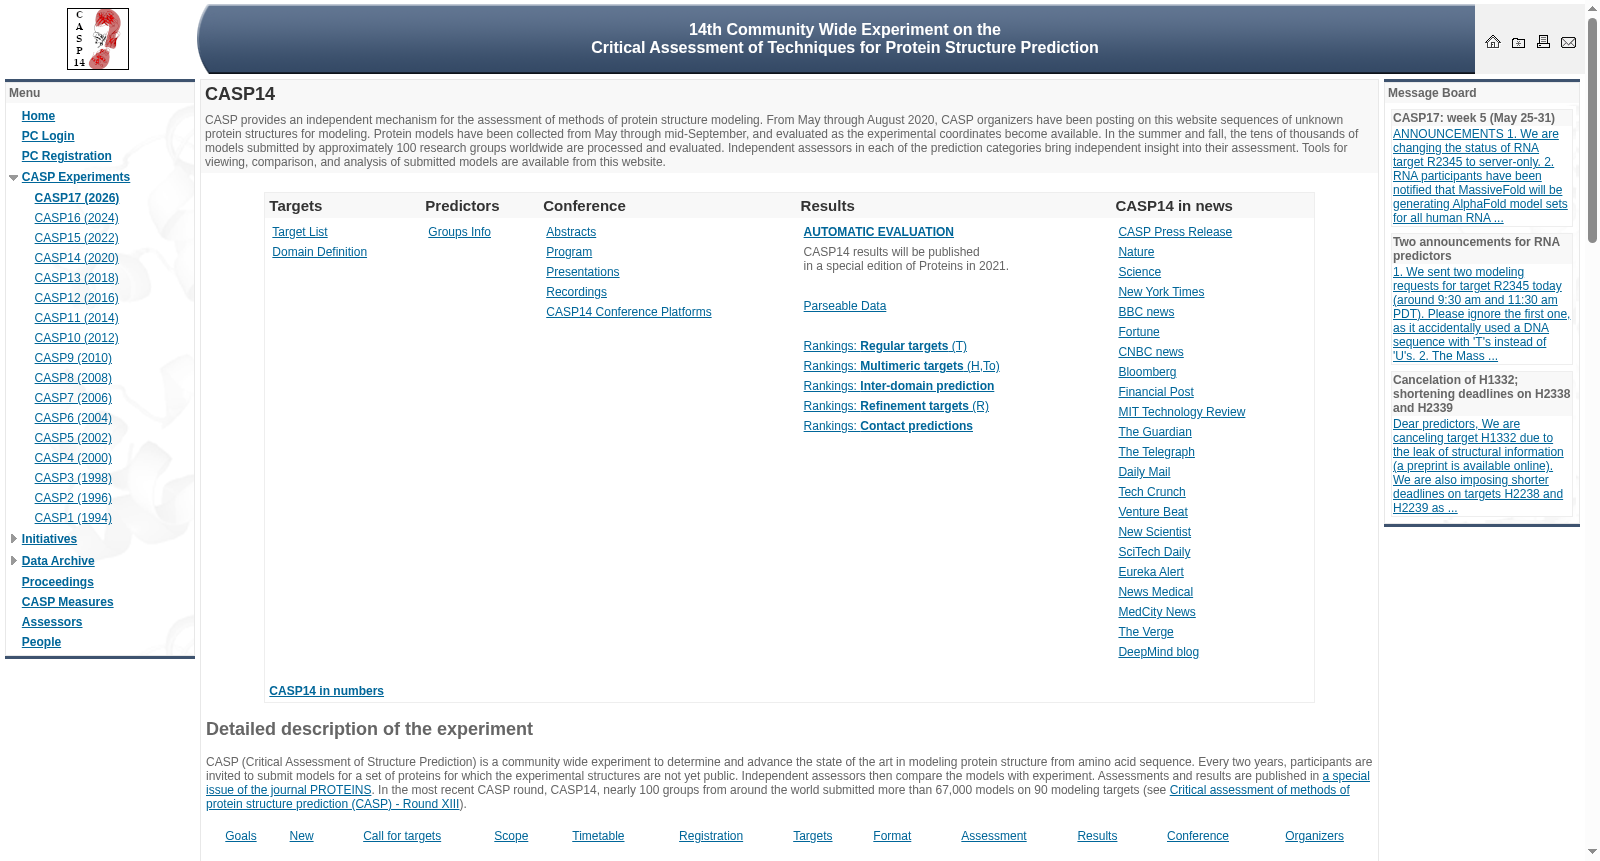
Task: Open CASP13 (2018) experiment
Action: tap(76, 278)
